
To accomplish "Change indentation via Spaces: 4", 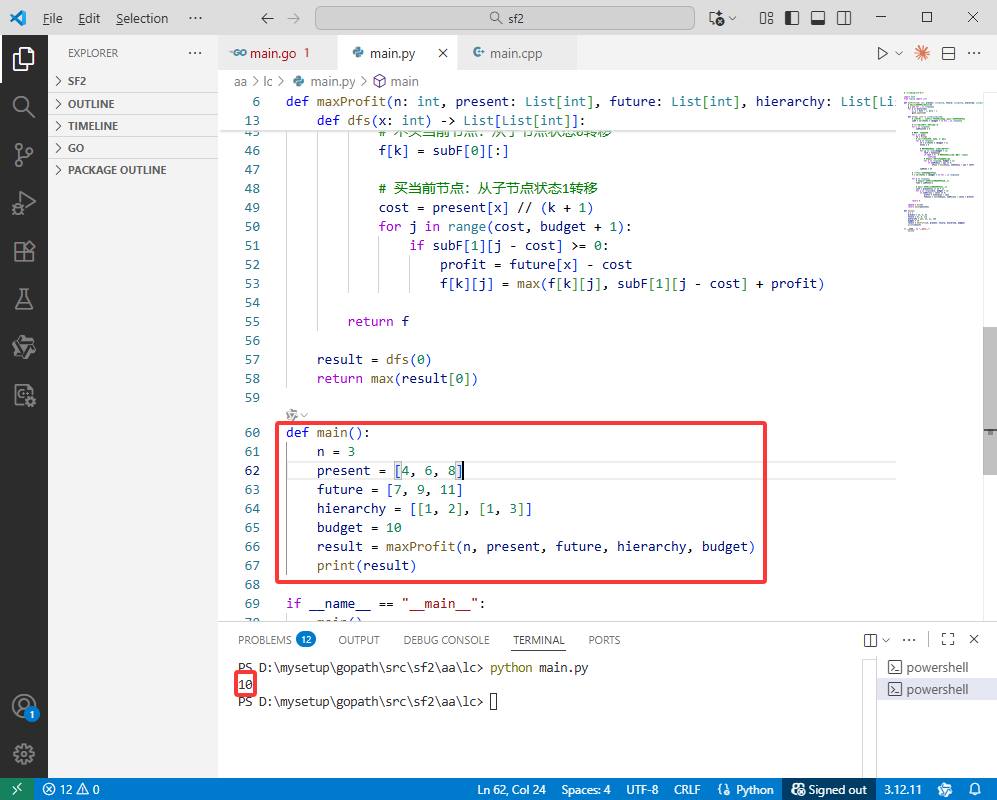I will tap(586, 789).
